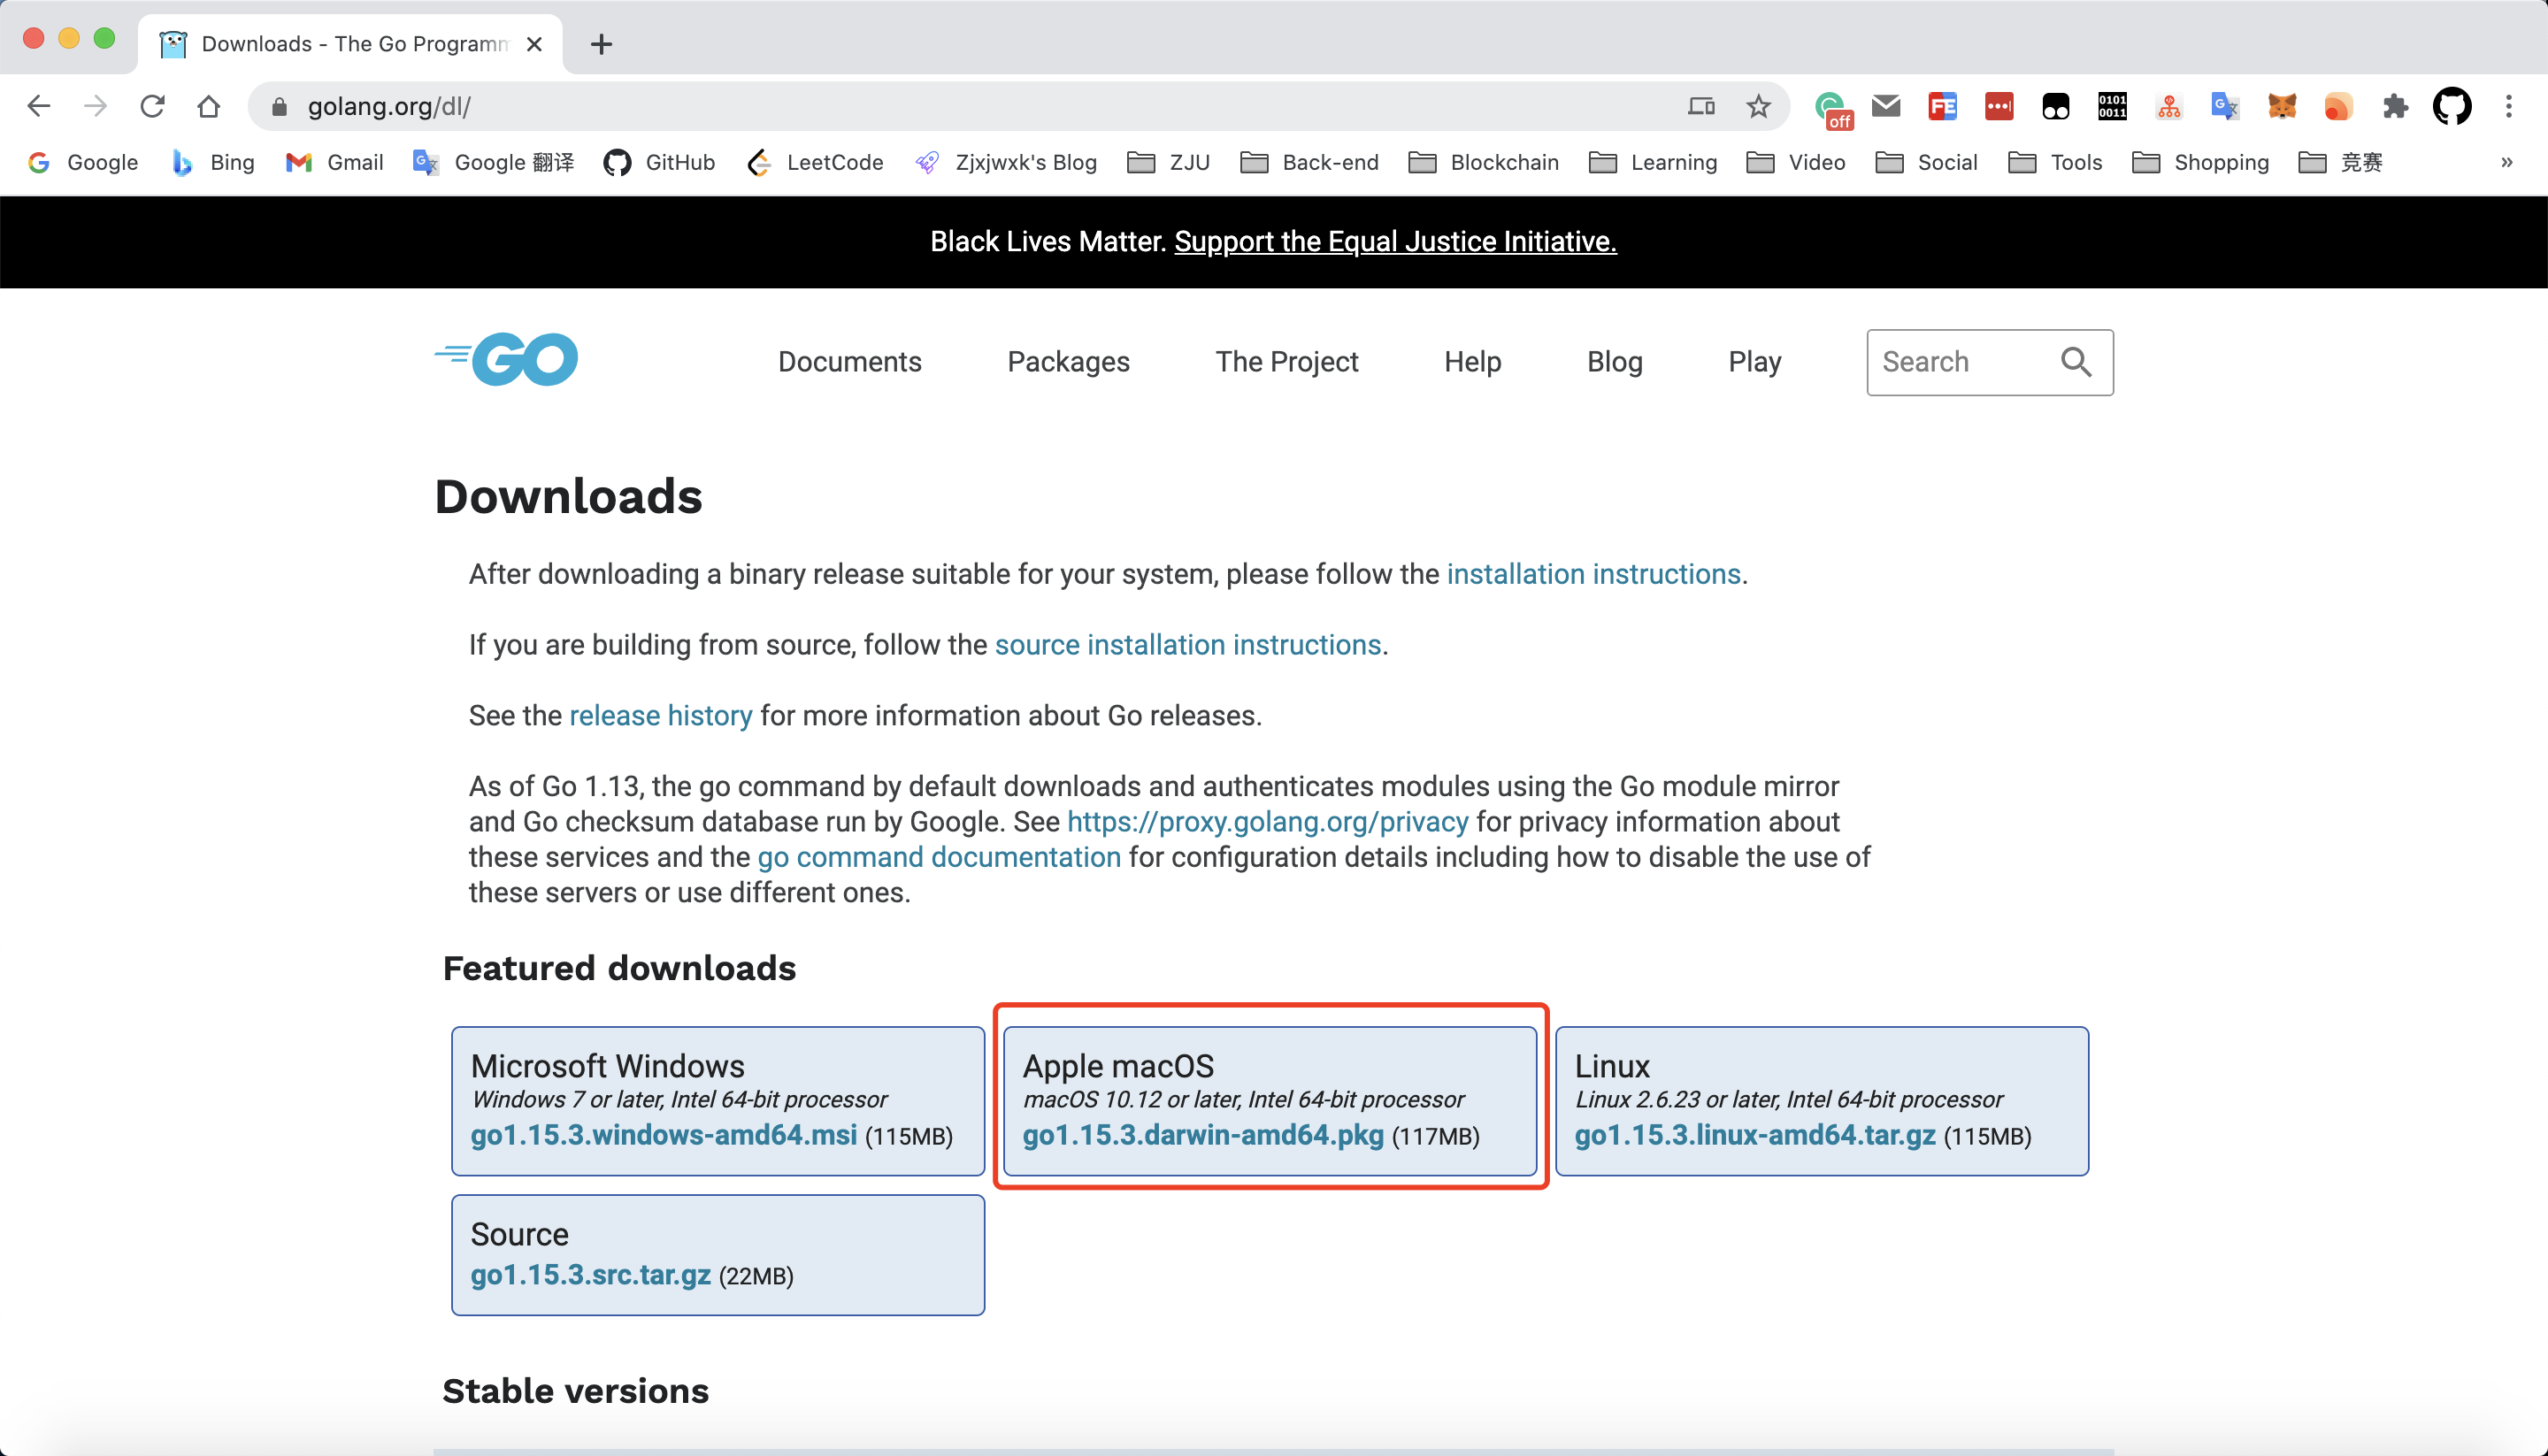Follow the Support the Equal Justice Initiative link

(1395, 241)
